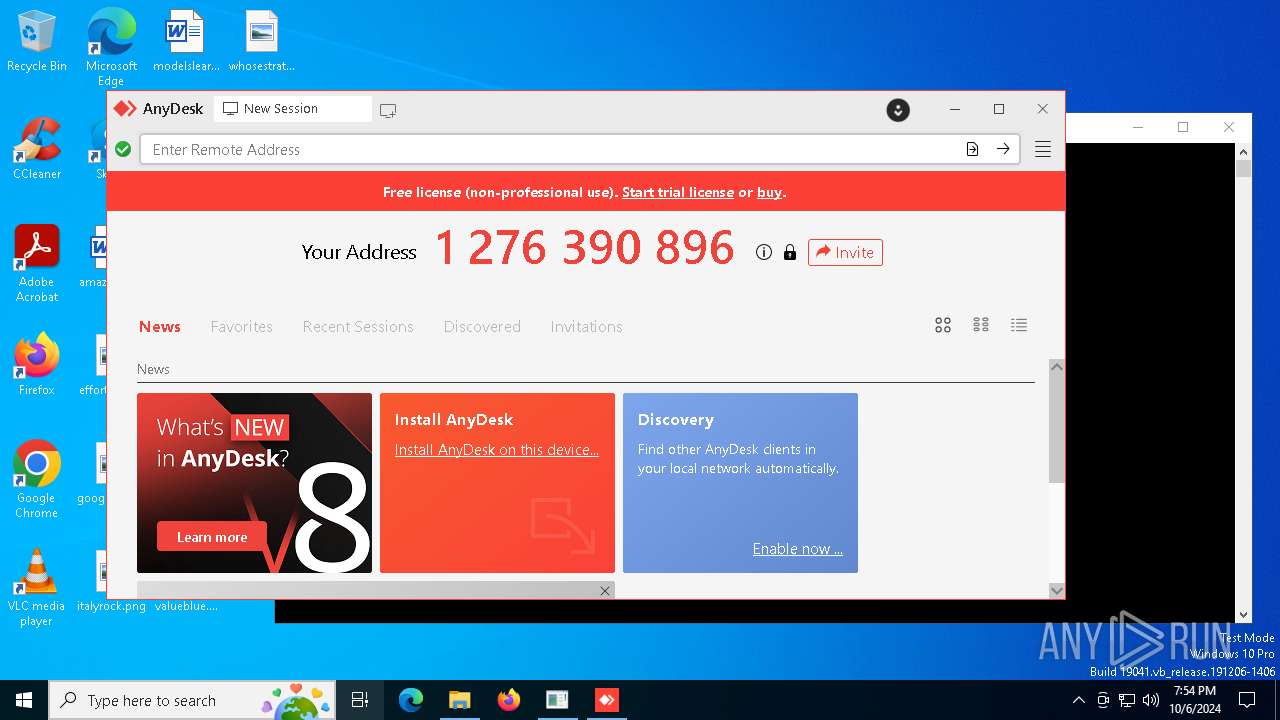Click the AnyDesk scrollbar down arrow

[x=1056, y=590]
